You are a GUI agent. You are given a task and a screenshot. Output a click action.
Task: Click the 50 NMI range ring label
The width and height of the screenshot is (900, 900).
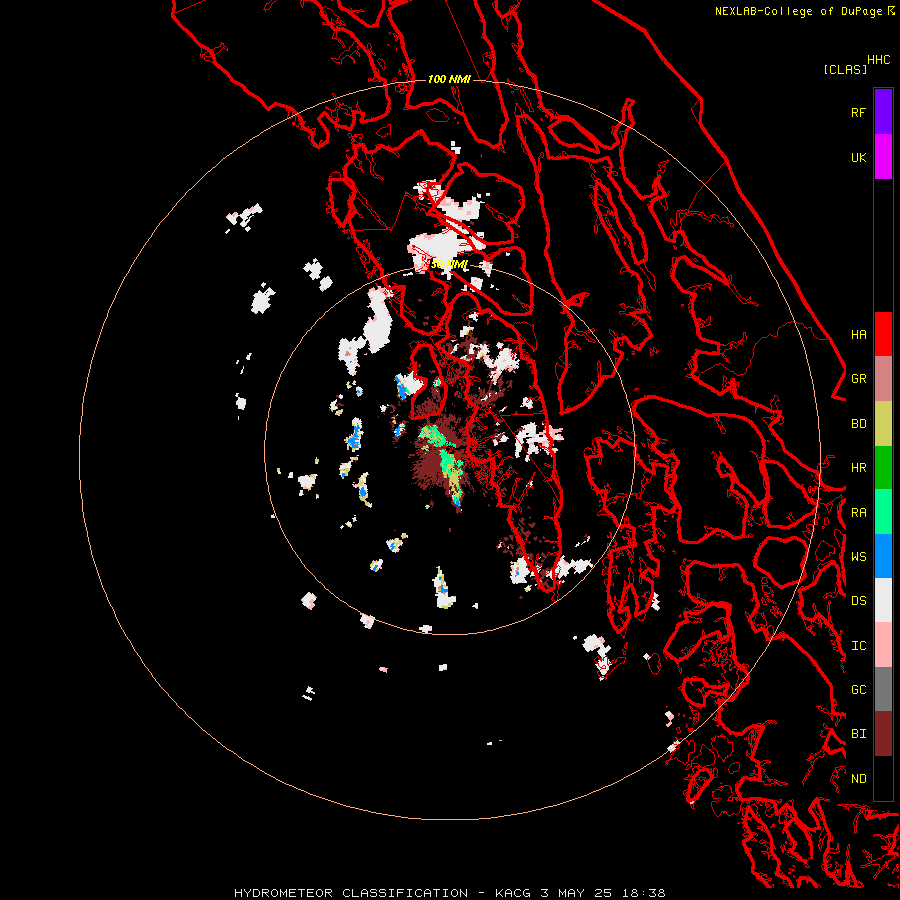[x=449, y=265]
